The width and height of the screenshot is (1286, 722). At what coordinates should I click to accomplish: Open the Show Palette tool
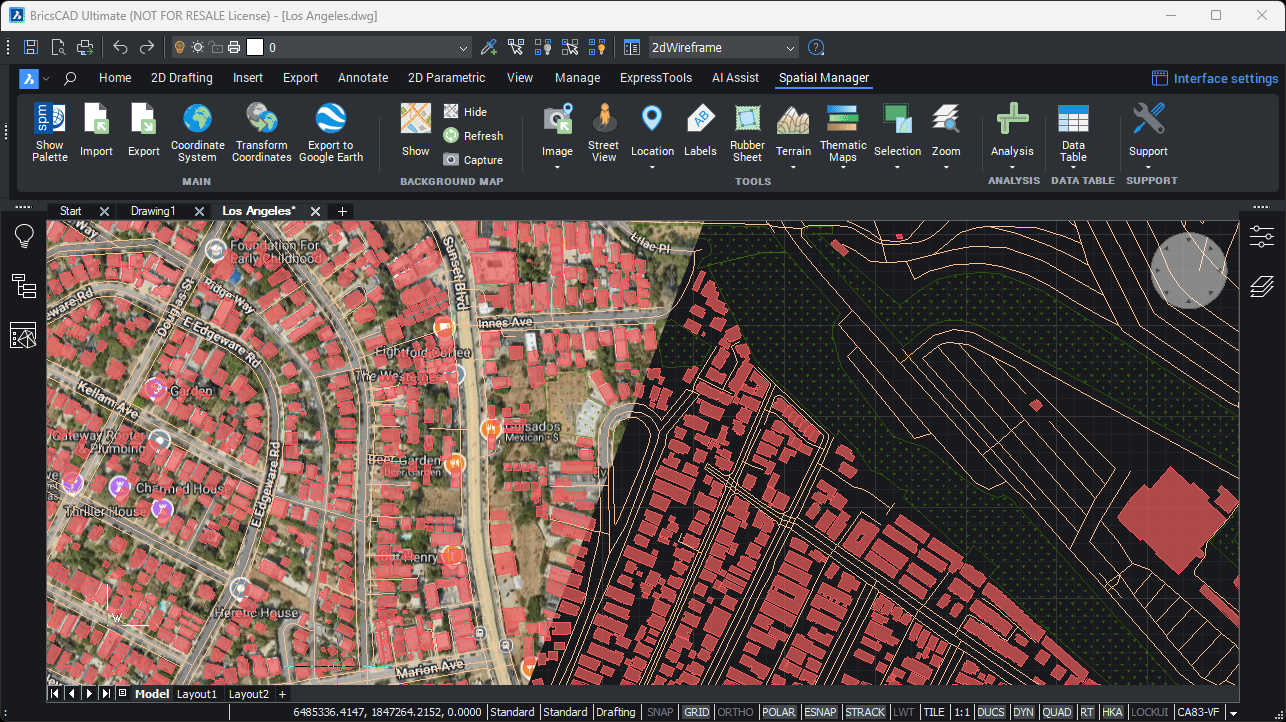[x=50, y=132]
